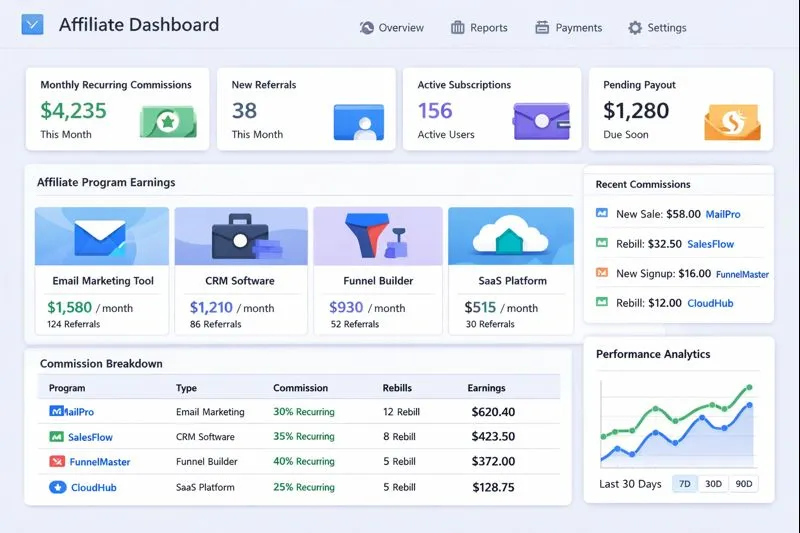The width and height of the screenshot is (800, 533).
Task: Open the Settings tab
Action: tap(657, 28)
